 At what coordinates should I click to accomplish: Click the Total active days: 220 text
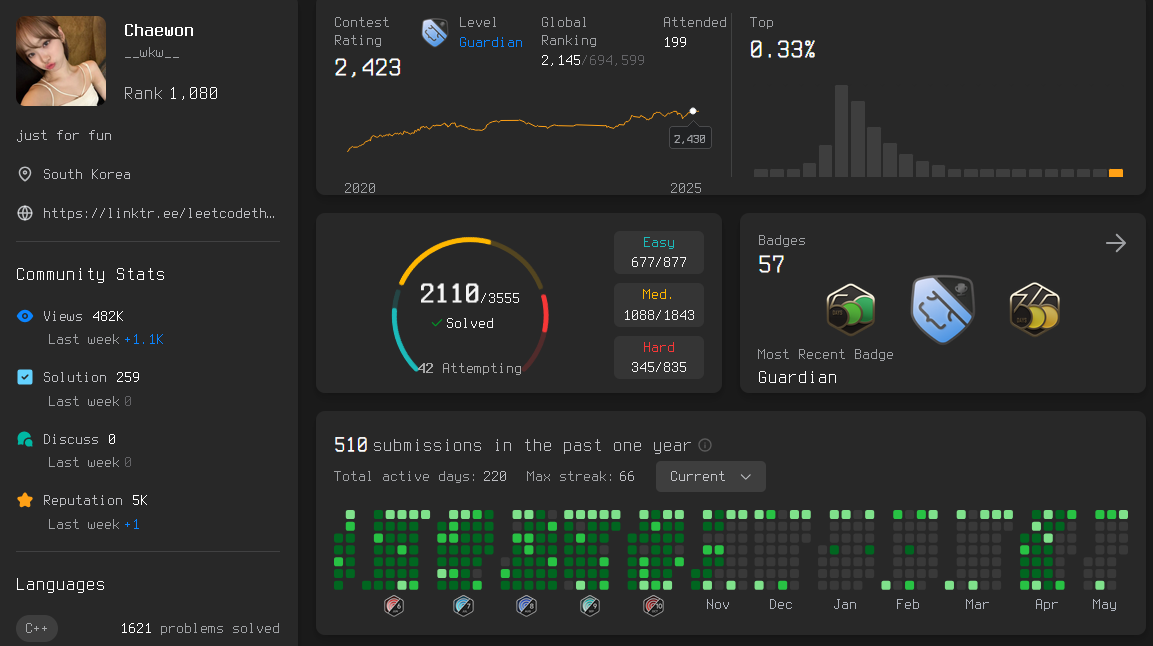420,476
